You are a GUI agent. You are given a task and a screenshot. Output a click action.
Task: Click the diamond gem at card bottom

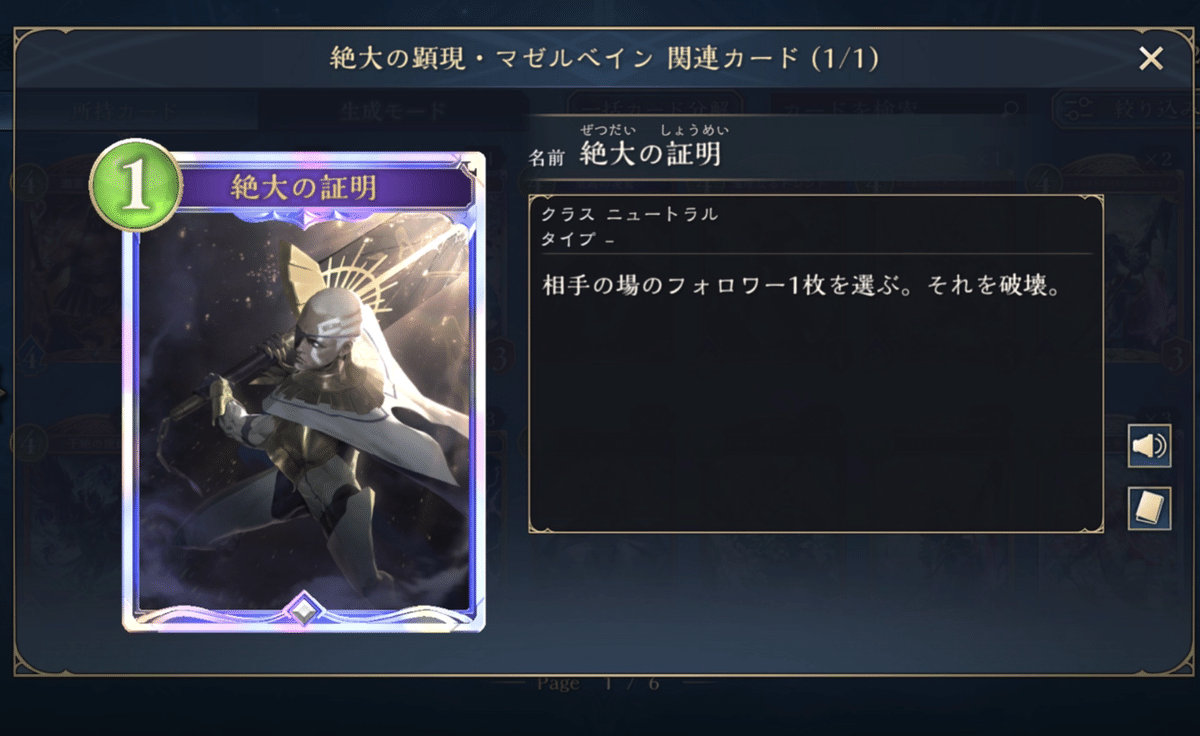coord(304,609)
